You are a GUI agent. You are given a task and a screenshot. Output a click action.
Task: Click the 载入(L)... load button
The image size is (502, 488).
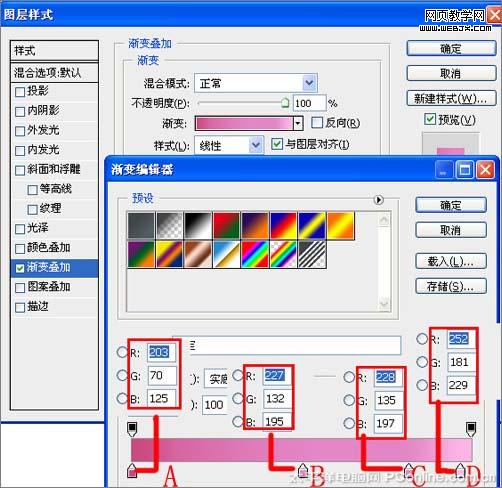(451, 261)
